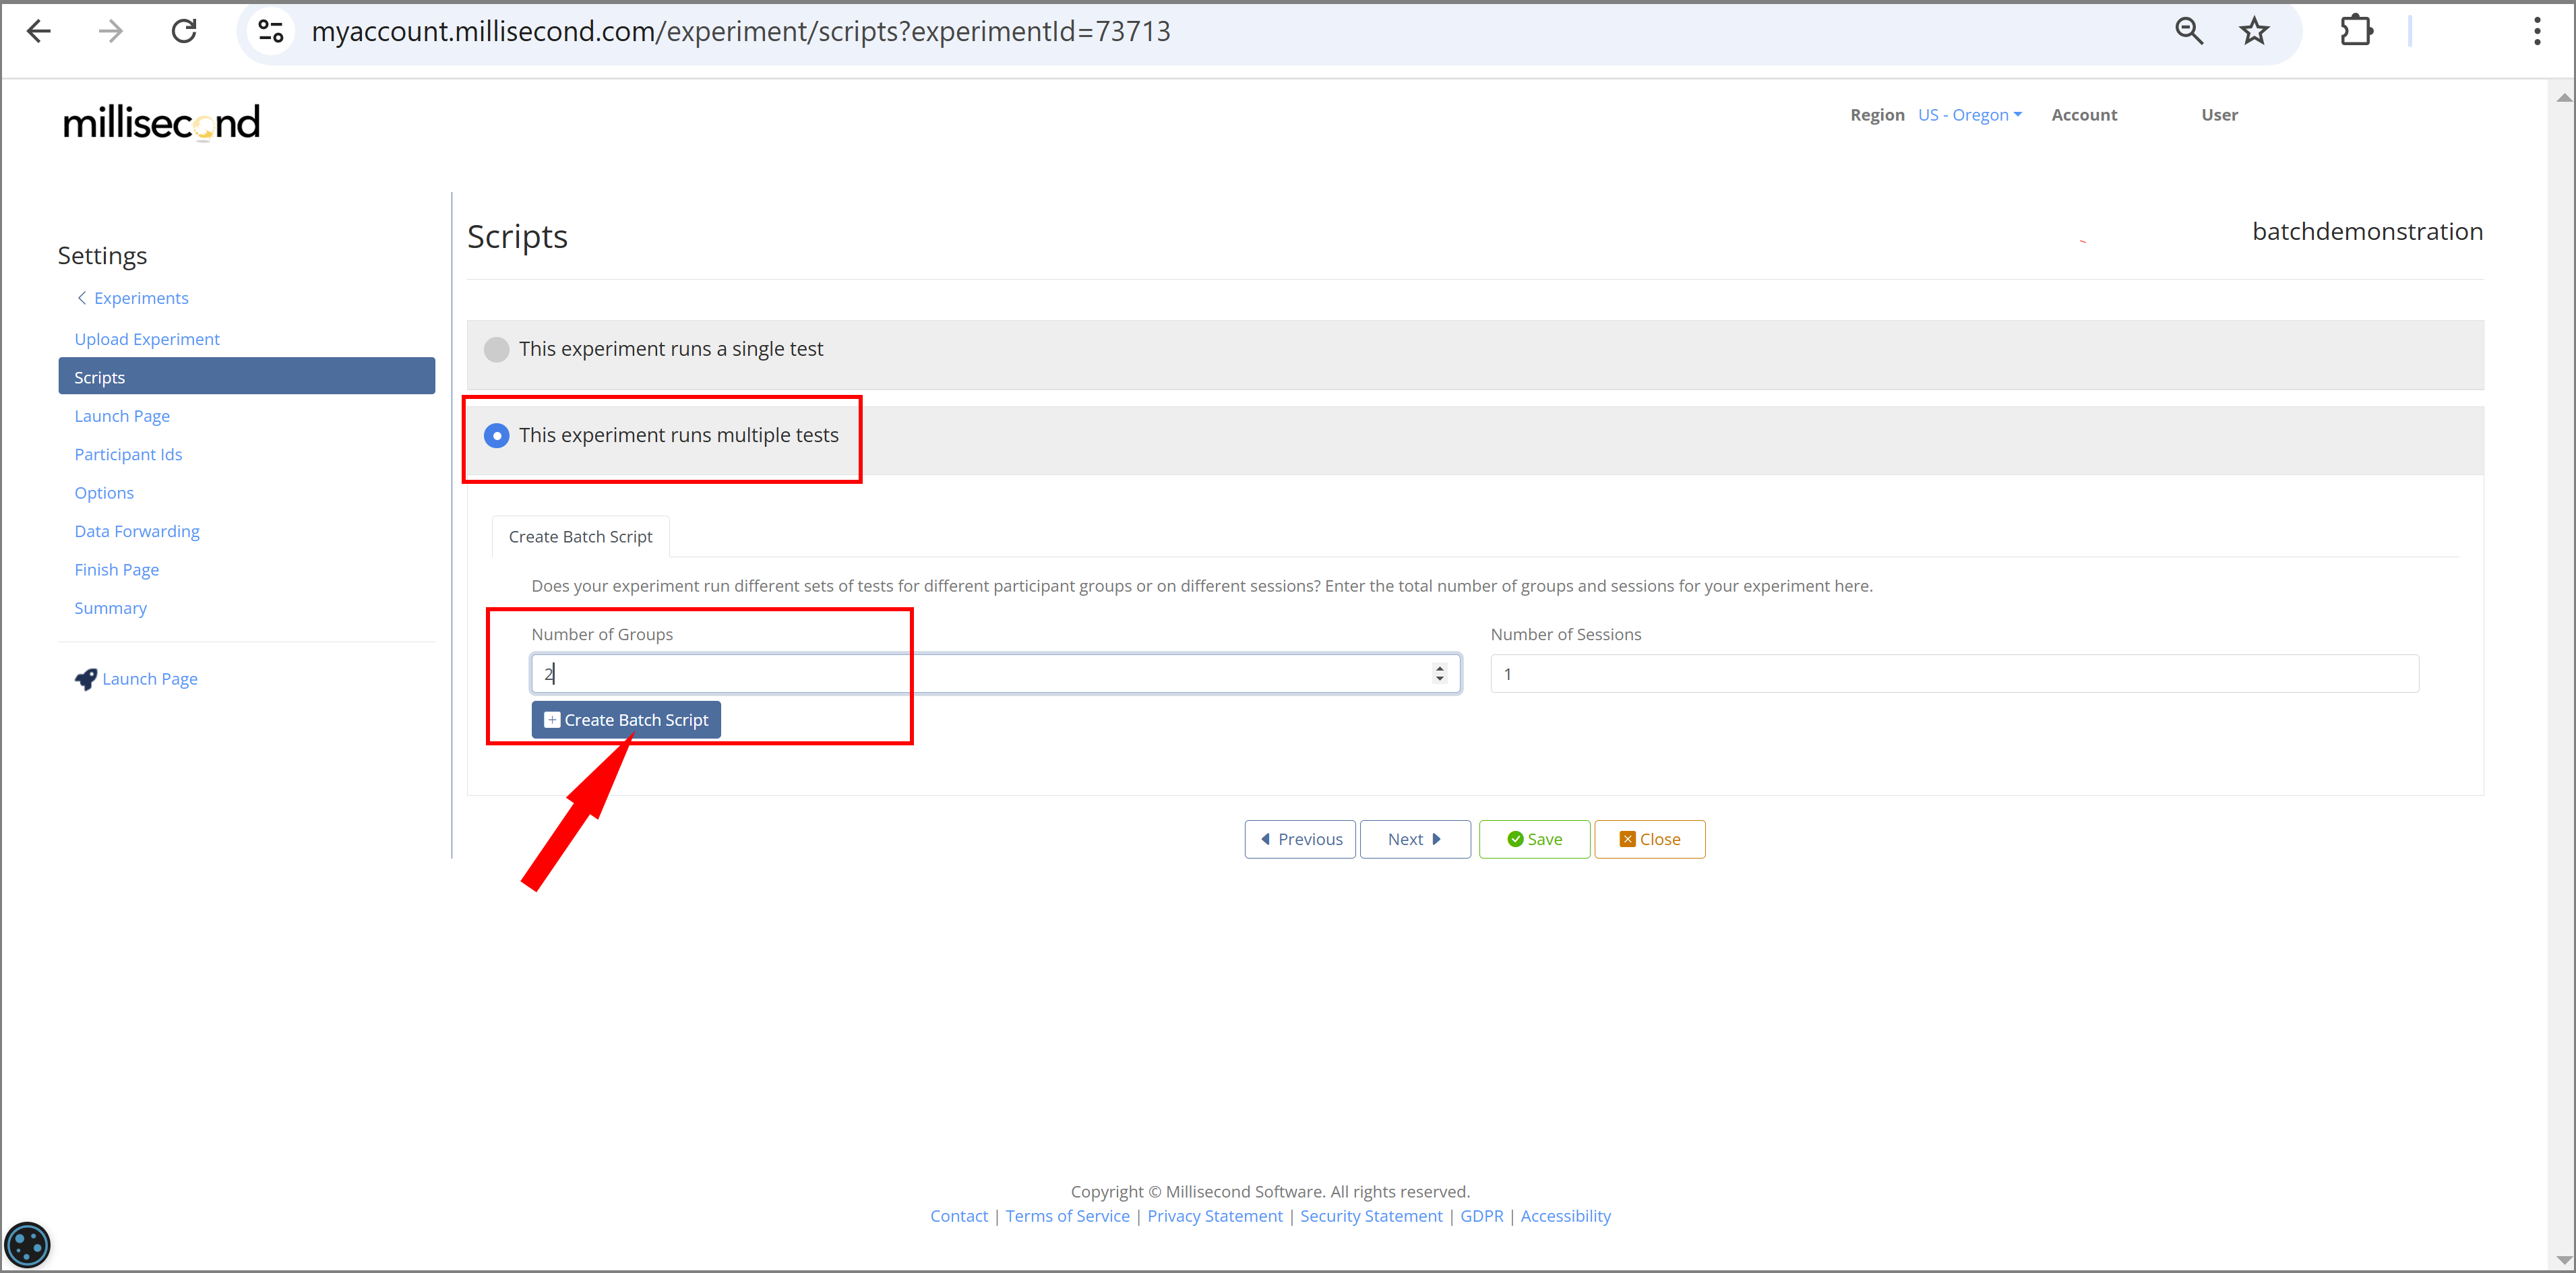The height and width of the screenshot is (1273, 2576).
Task: Click the green Save button
Action: pos(1534,839)
